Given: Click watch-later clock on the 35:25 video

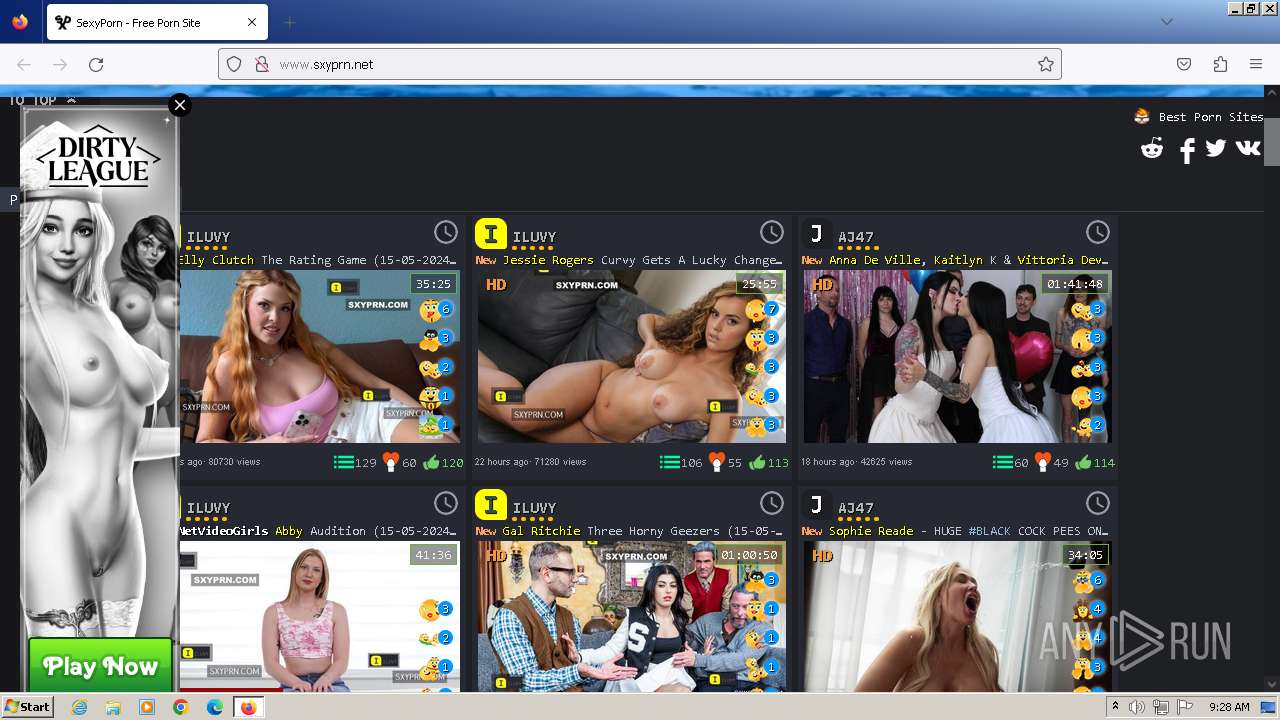Looking at the screenshot, I should 445,232.
